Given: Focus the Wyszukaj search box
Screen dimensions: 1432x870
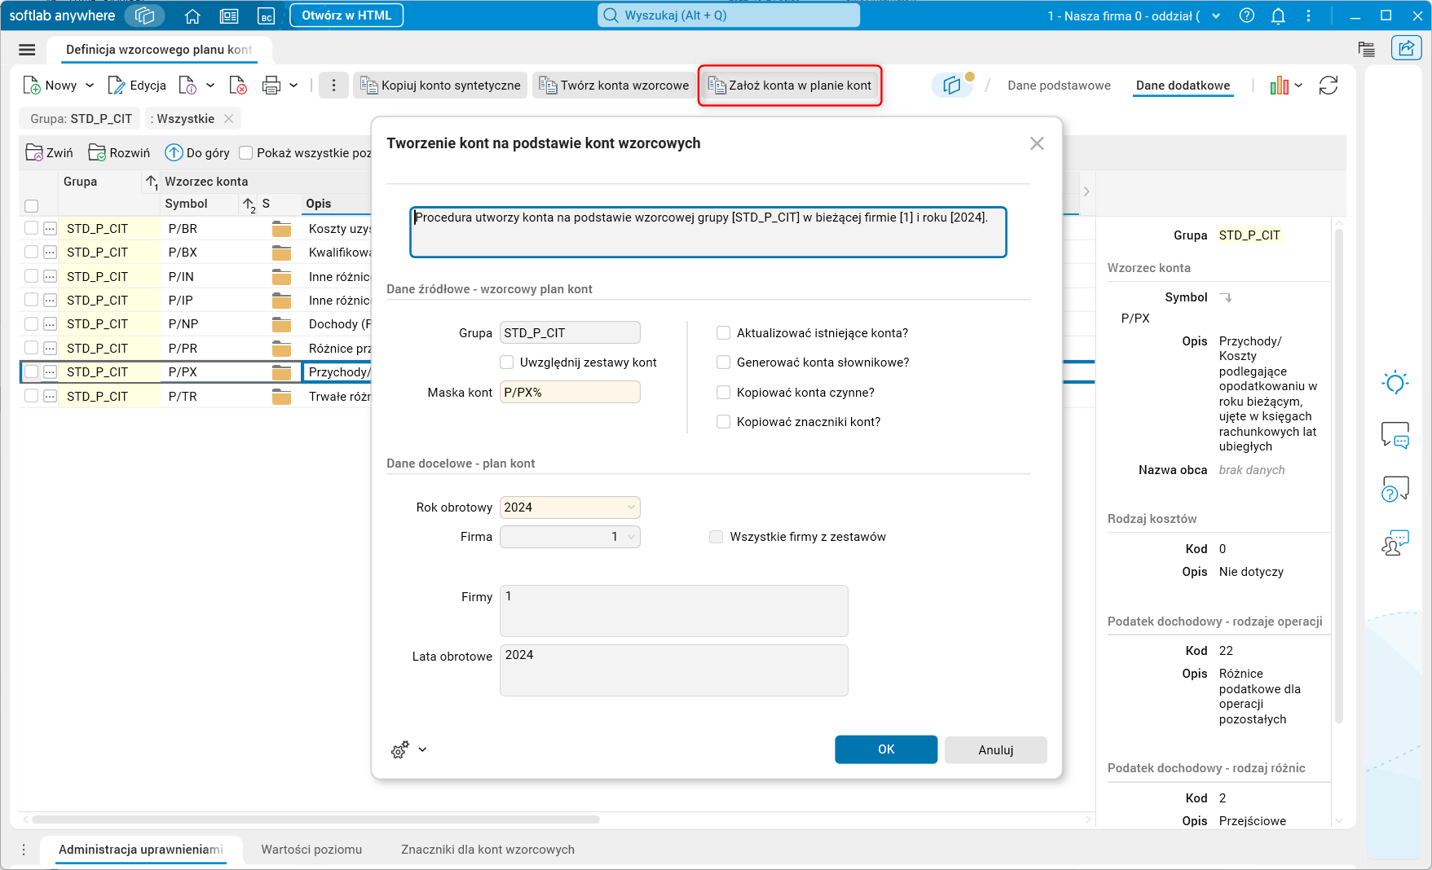Looking at the screenshot, I should click(729, 16).
